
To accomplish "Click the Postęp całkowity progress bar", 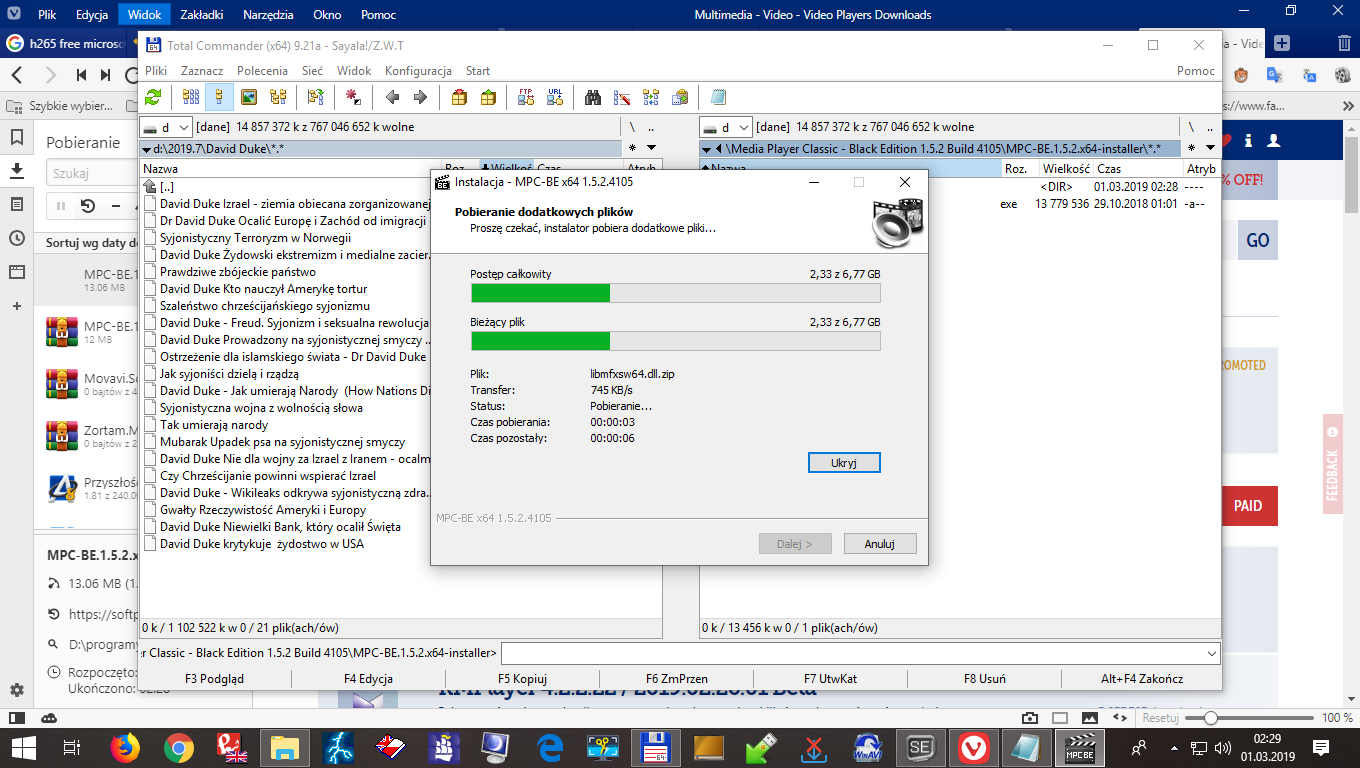I will point(675,292).
